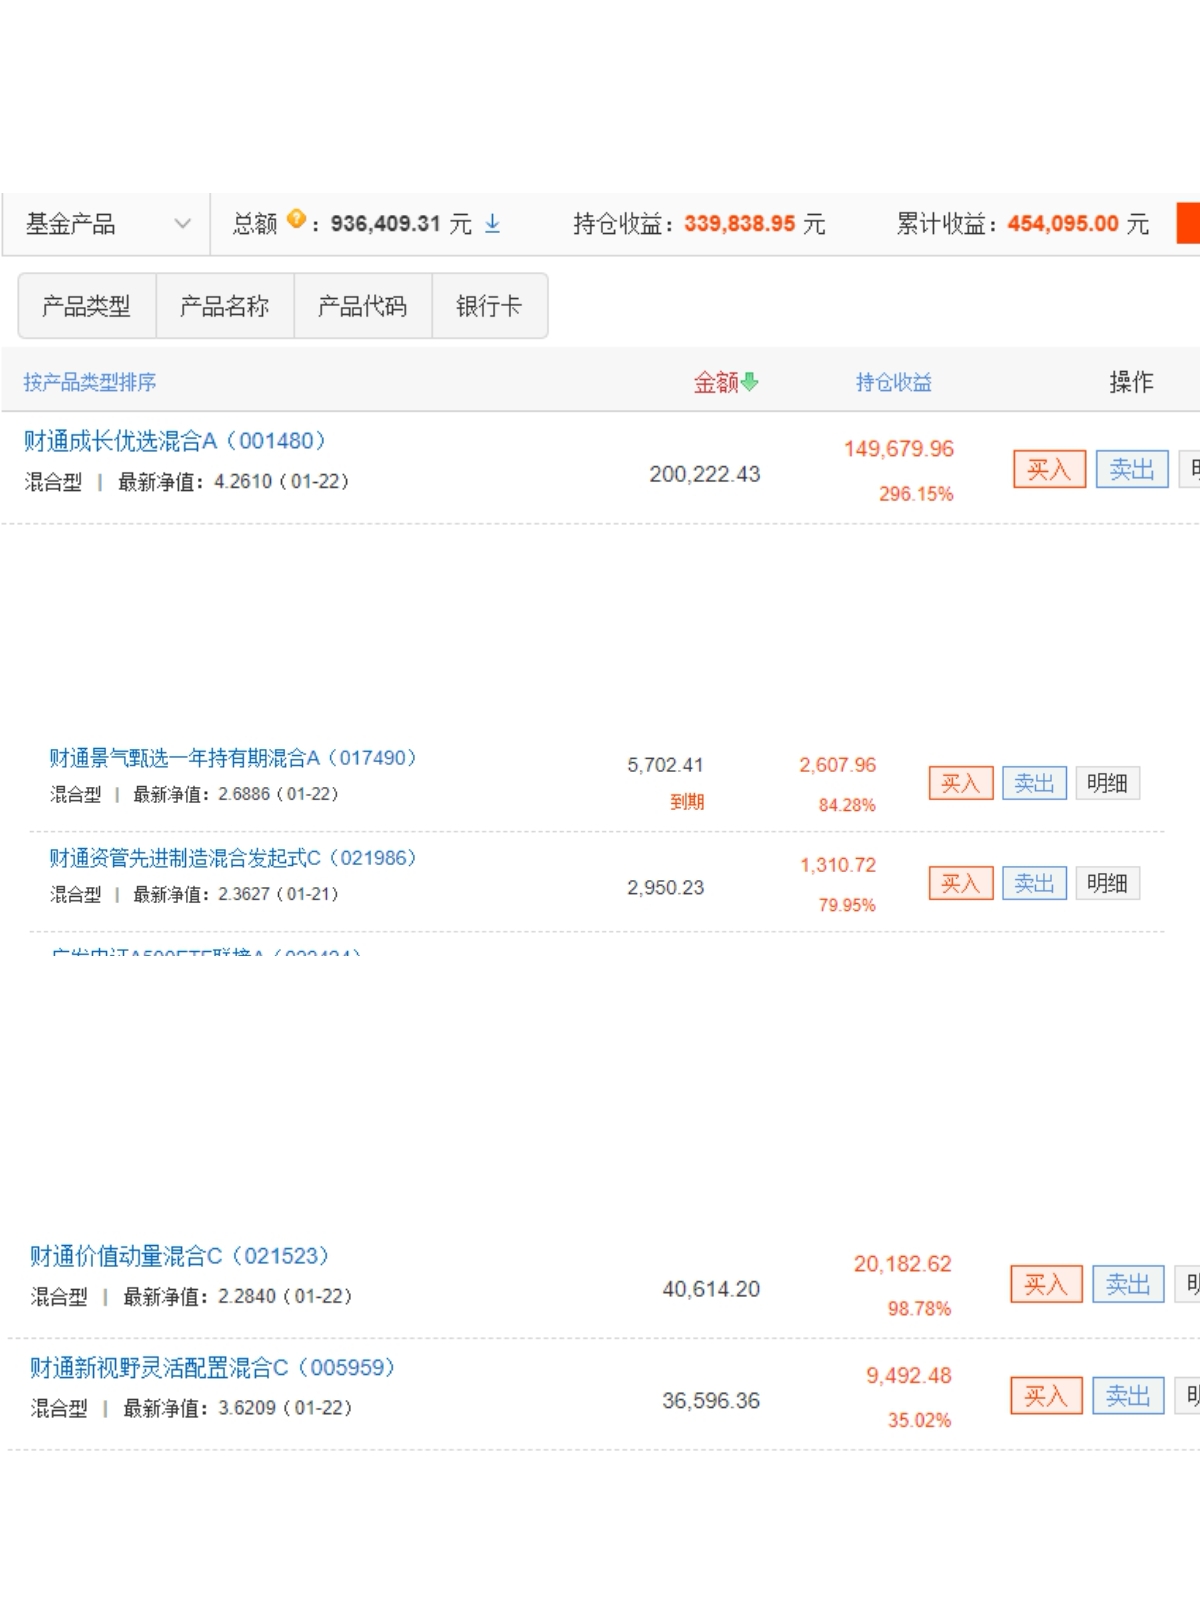Screen dimensions: 1200x1600
Task: Select the 产品名称 tab
Action: coord(225,306)
